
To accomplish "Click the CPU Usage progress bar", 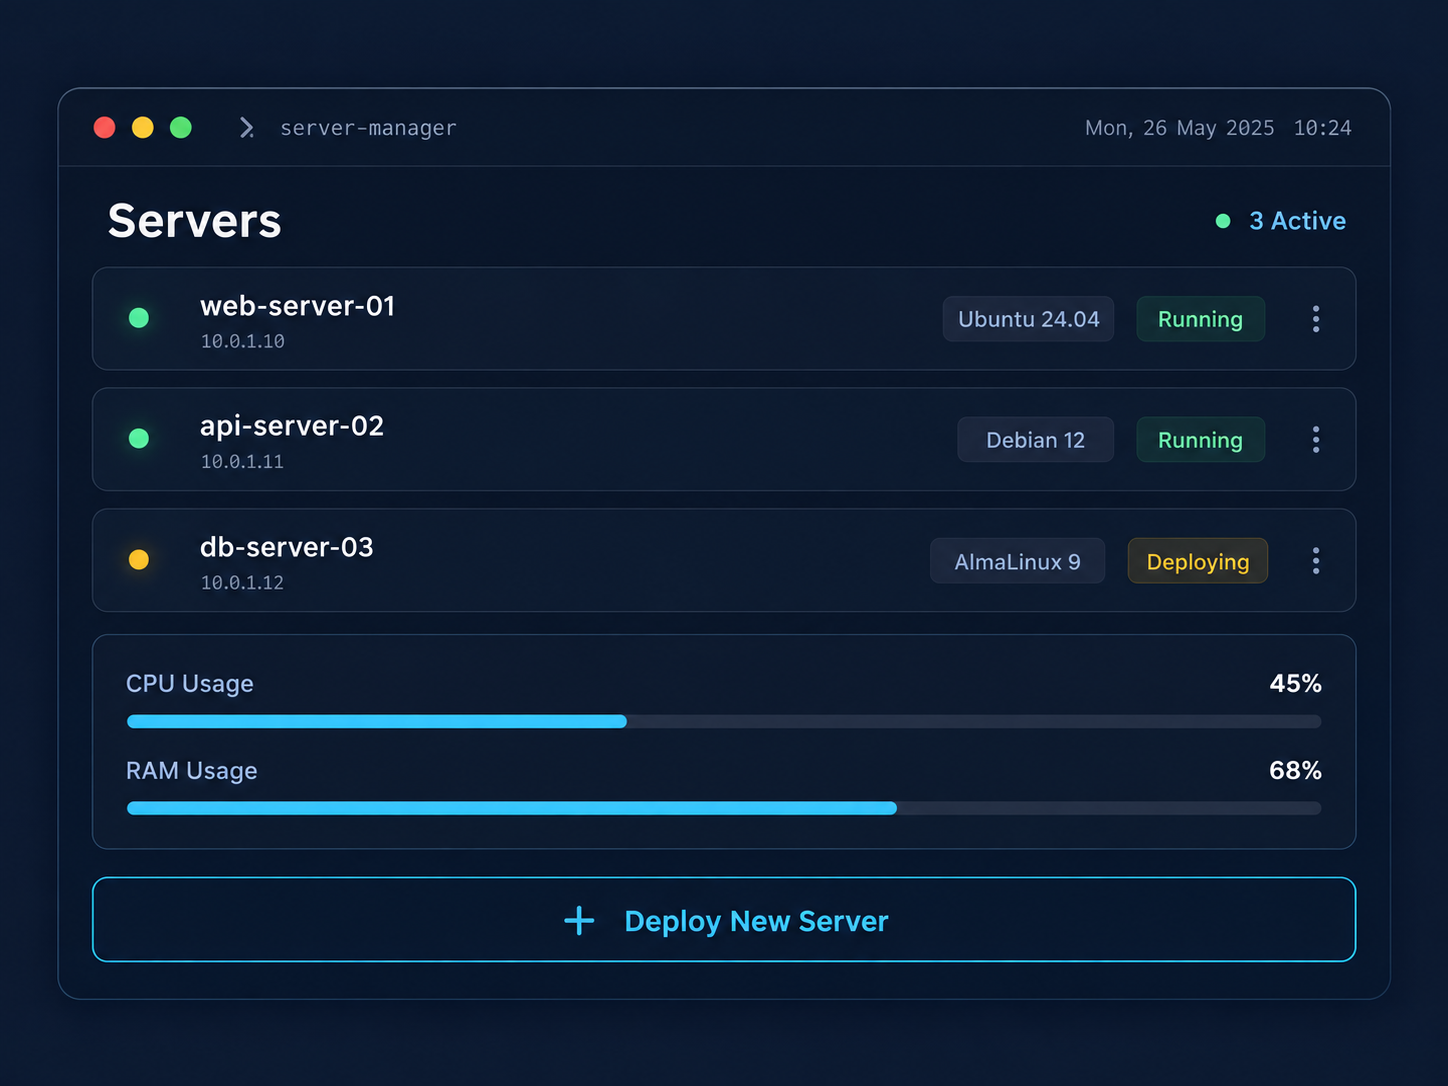I will (x=724, y=722).
